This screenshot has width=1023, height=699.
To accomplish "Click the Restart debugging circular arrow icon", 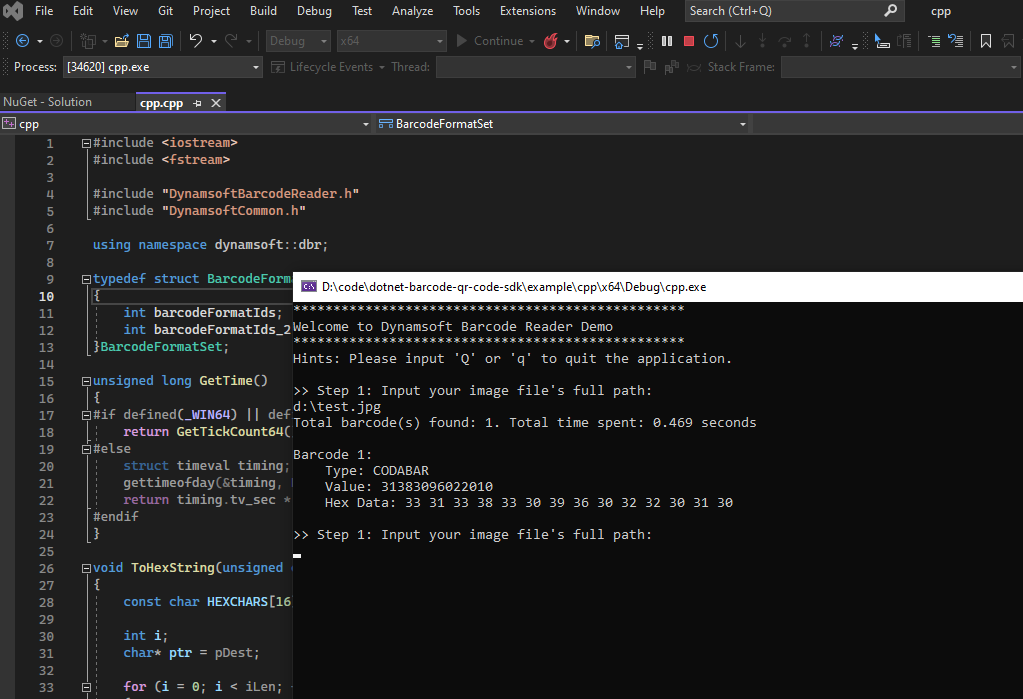I will click(711, 41).
